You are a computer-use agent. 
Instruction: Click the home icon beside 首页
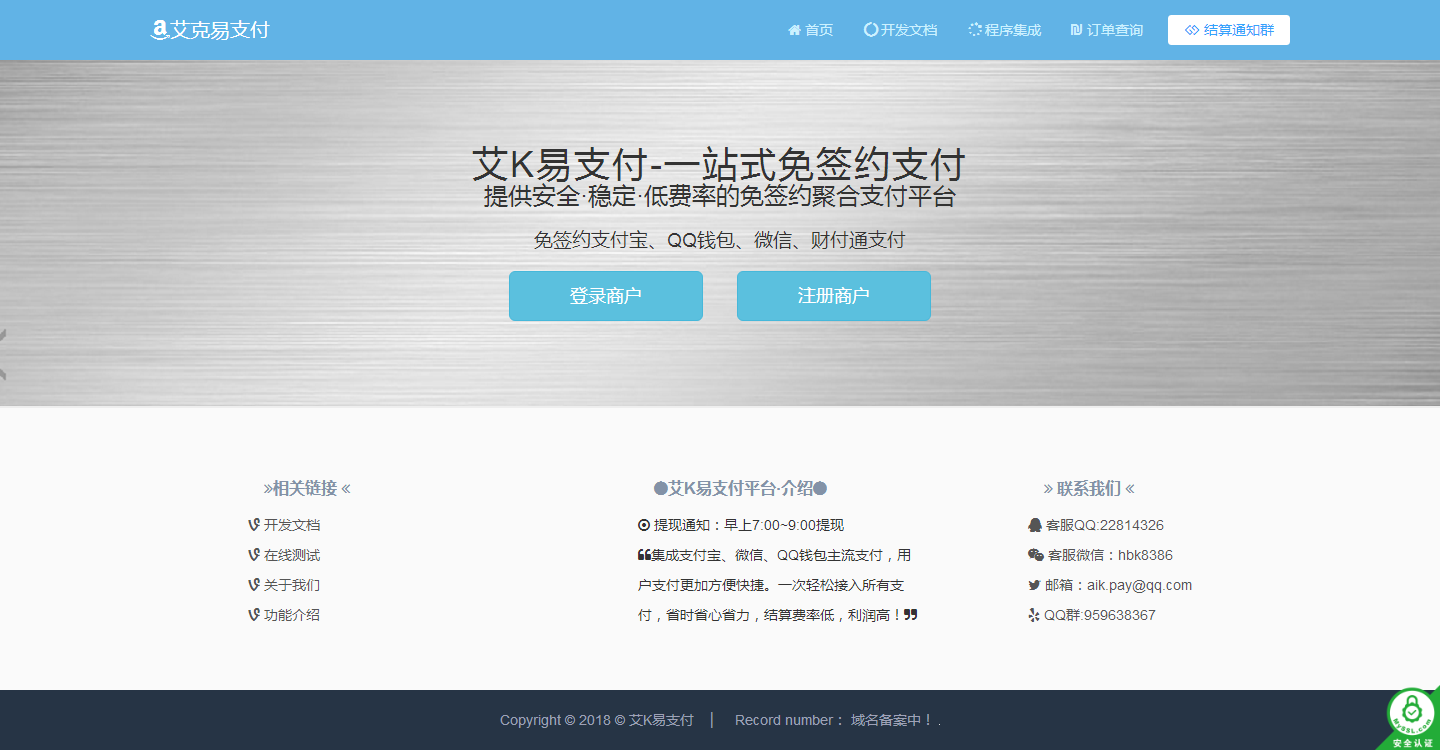pyautogui.click(x=794, y=30)
